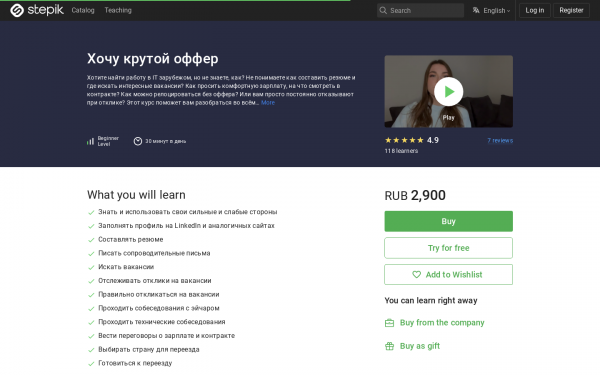The height and width of the screenshot is (375, 600).
Task: Click the heart icon in Add to Wishlist
Action: click(416, 274)
